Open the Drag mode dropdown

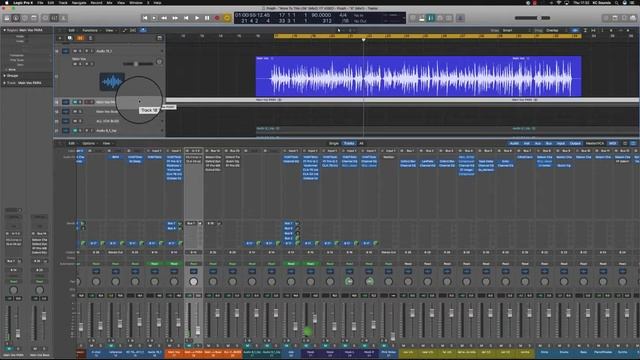(557, 30)
